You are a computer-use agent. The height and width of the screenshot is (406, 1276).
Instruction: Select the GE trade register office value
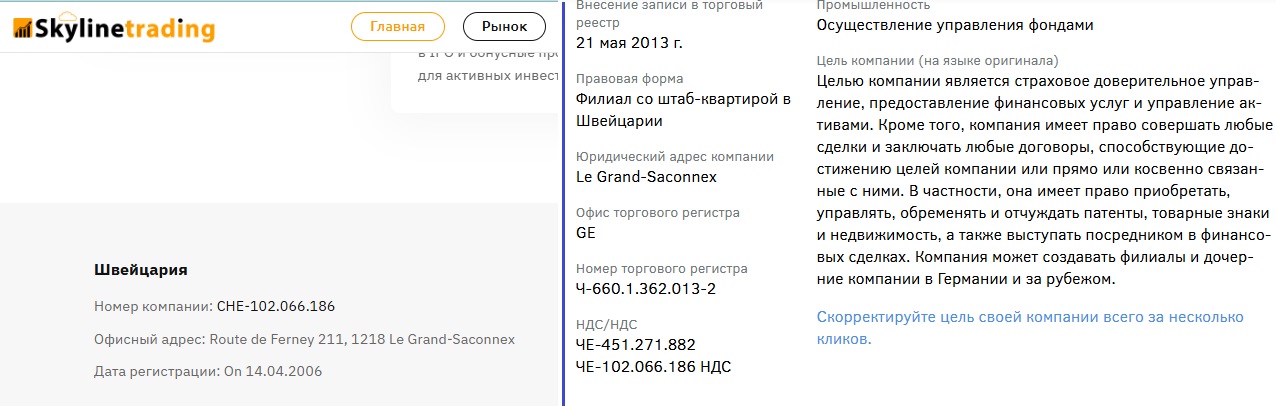(587, 233)
